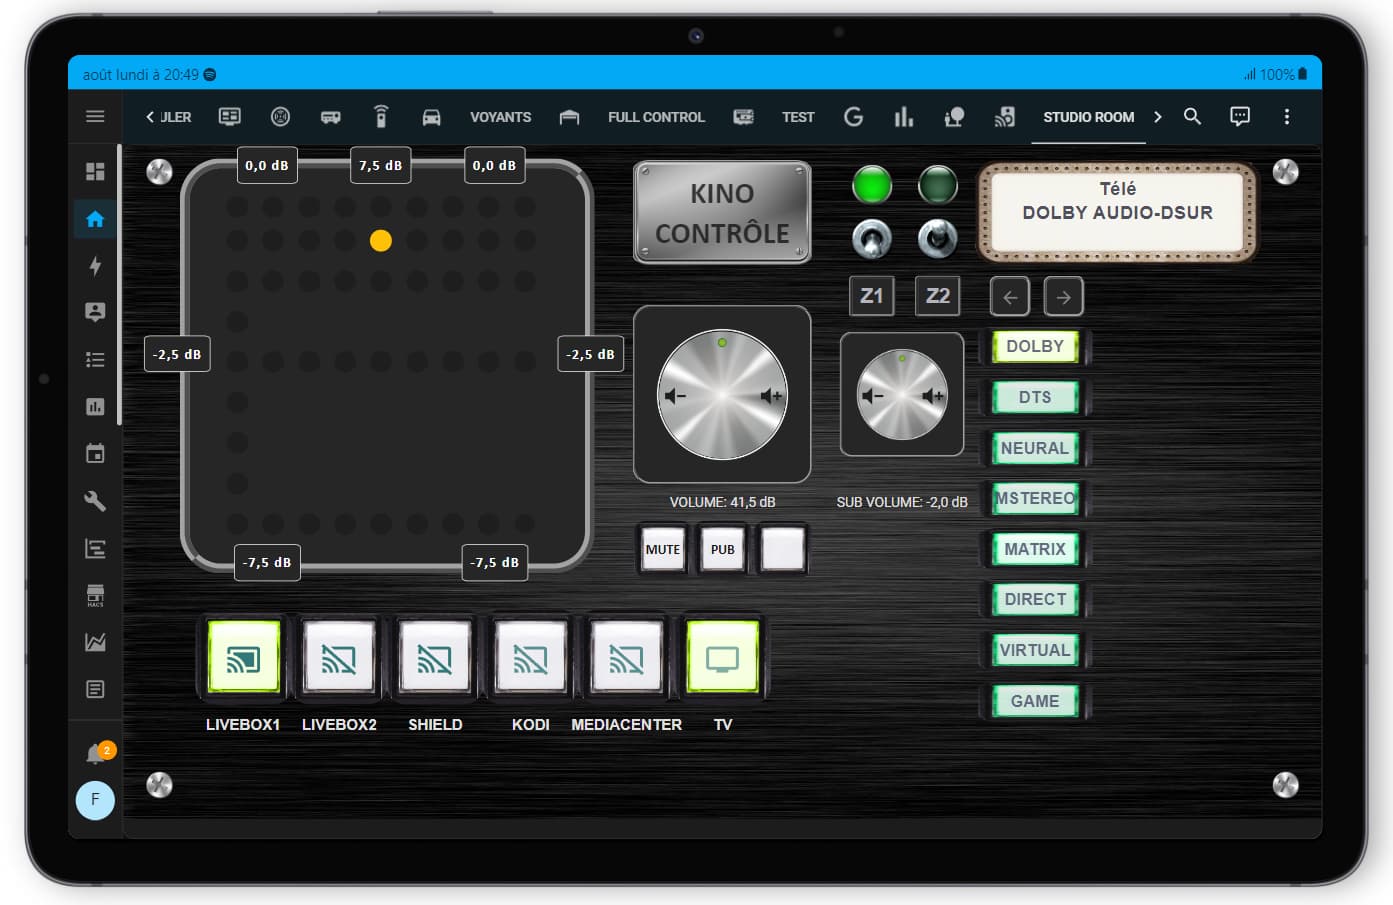Open the hamburger sidebar menu
Screen dimensions: 1393x905
(x=95, y=117)
